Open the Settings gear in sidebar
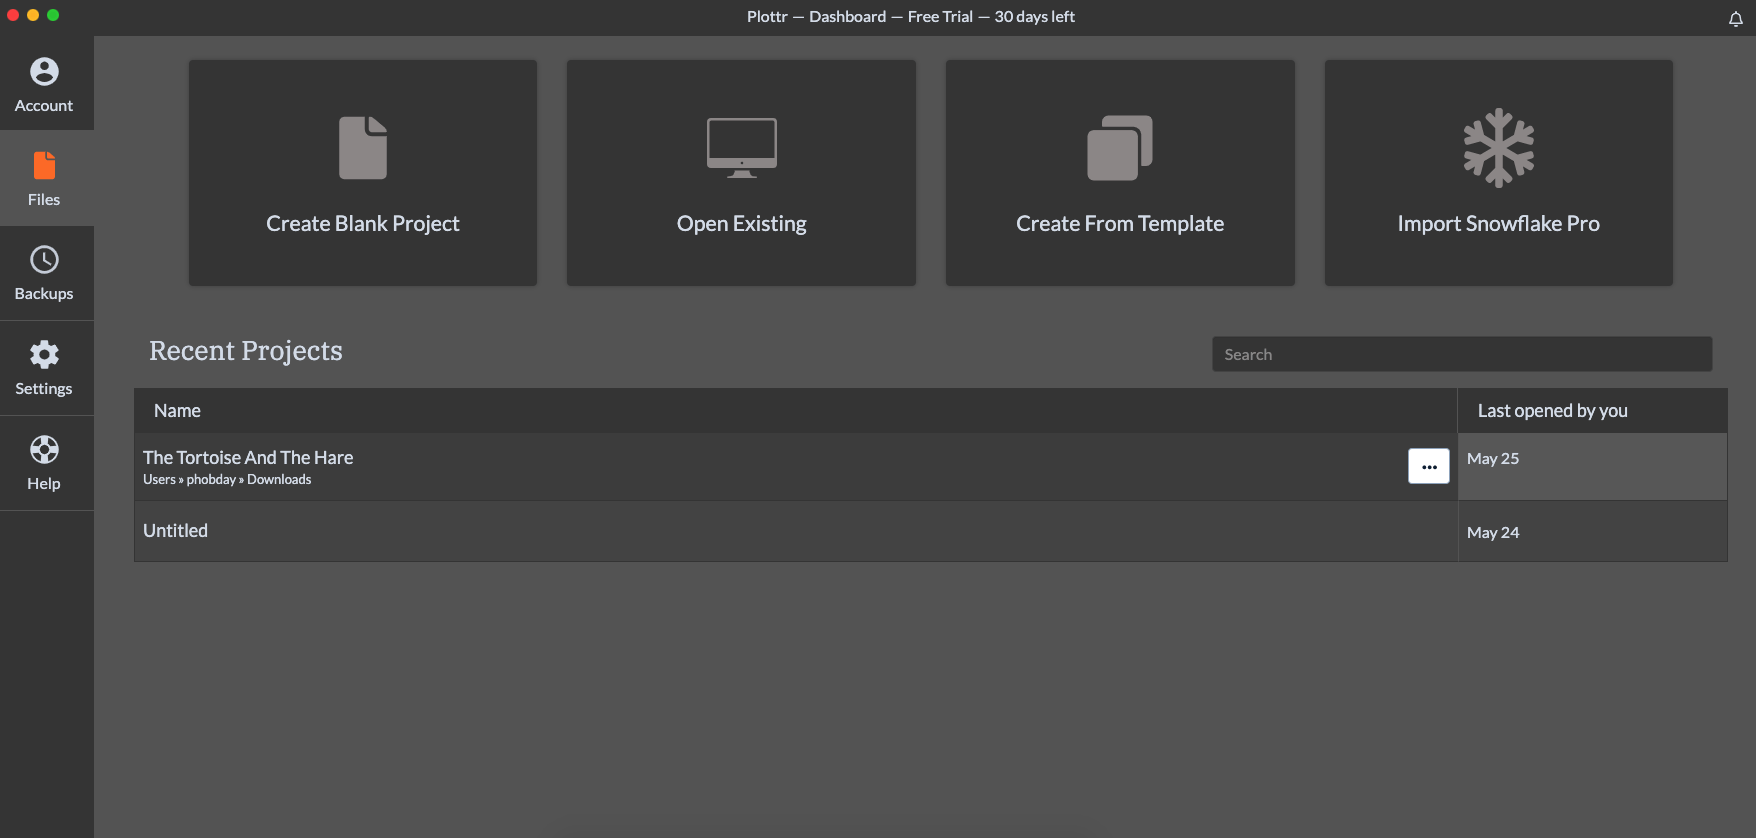Viewport: 1756px width, 838px height. 44,368
